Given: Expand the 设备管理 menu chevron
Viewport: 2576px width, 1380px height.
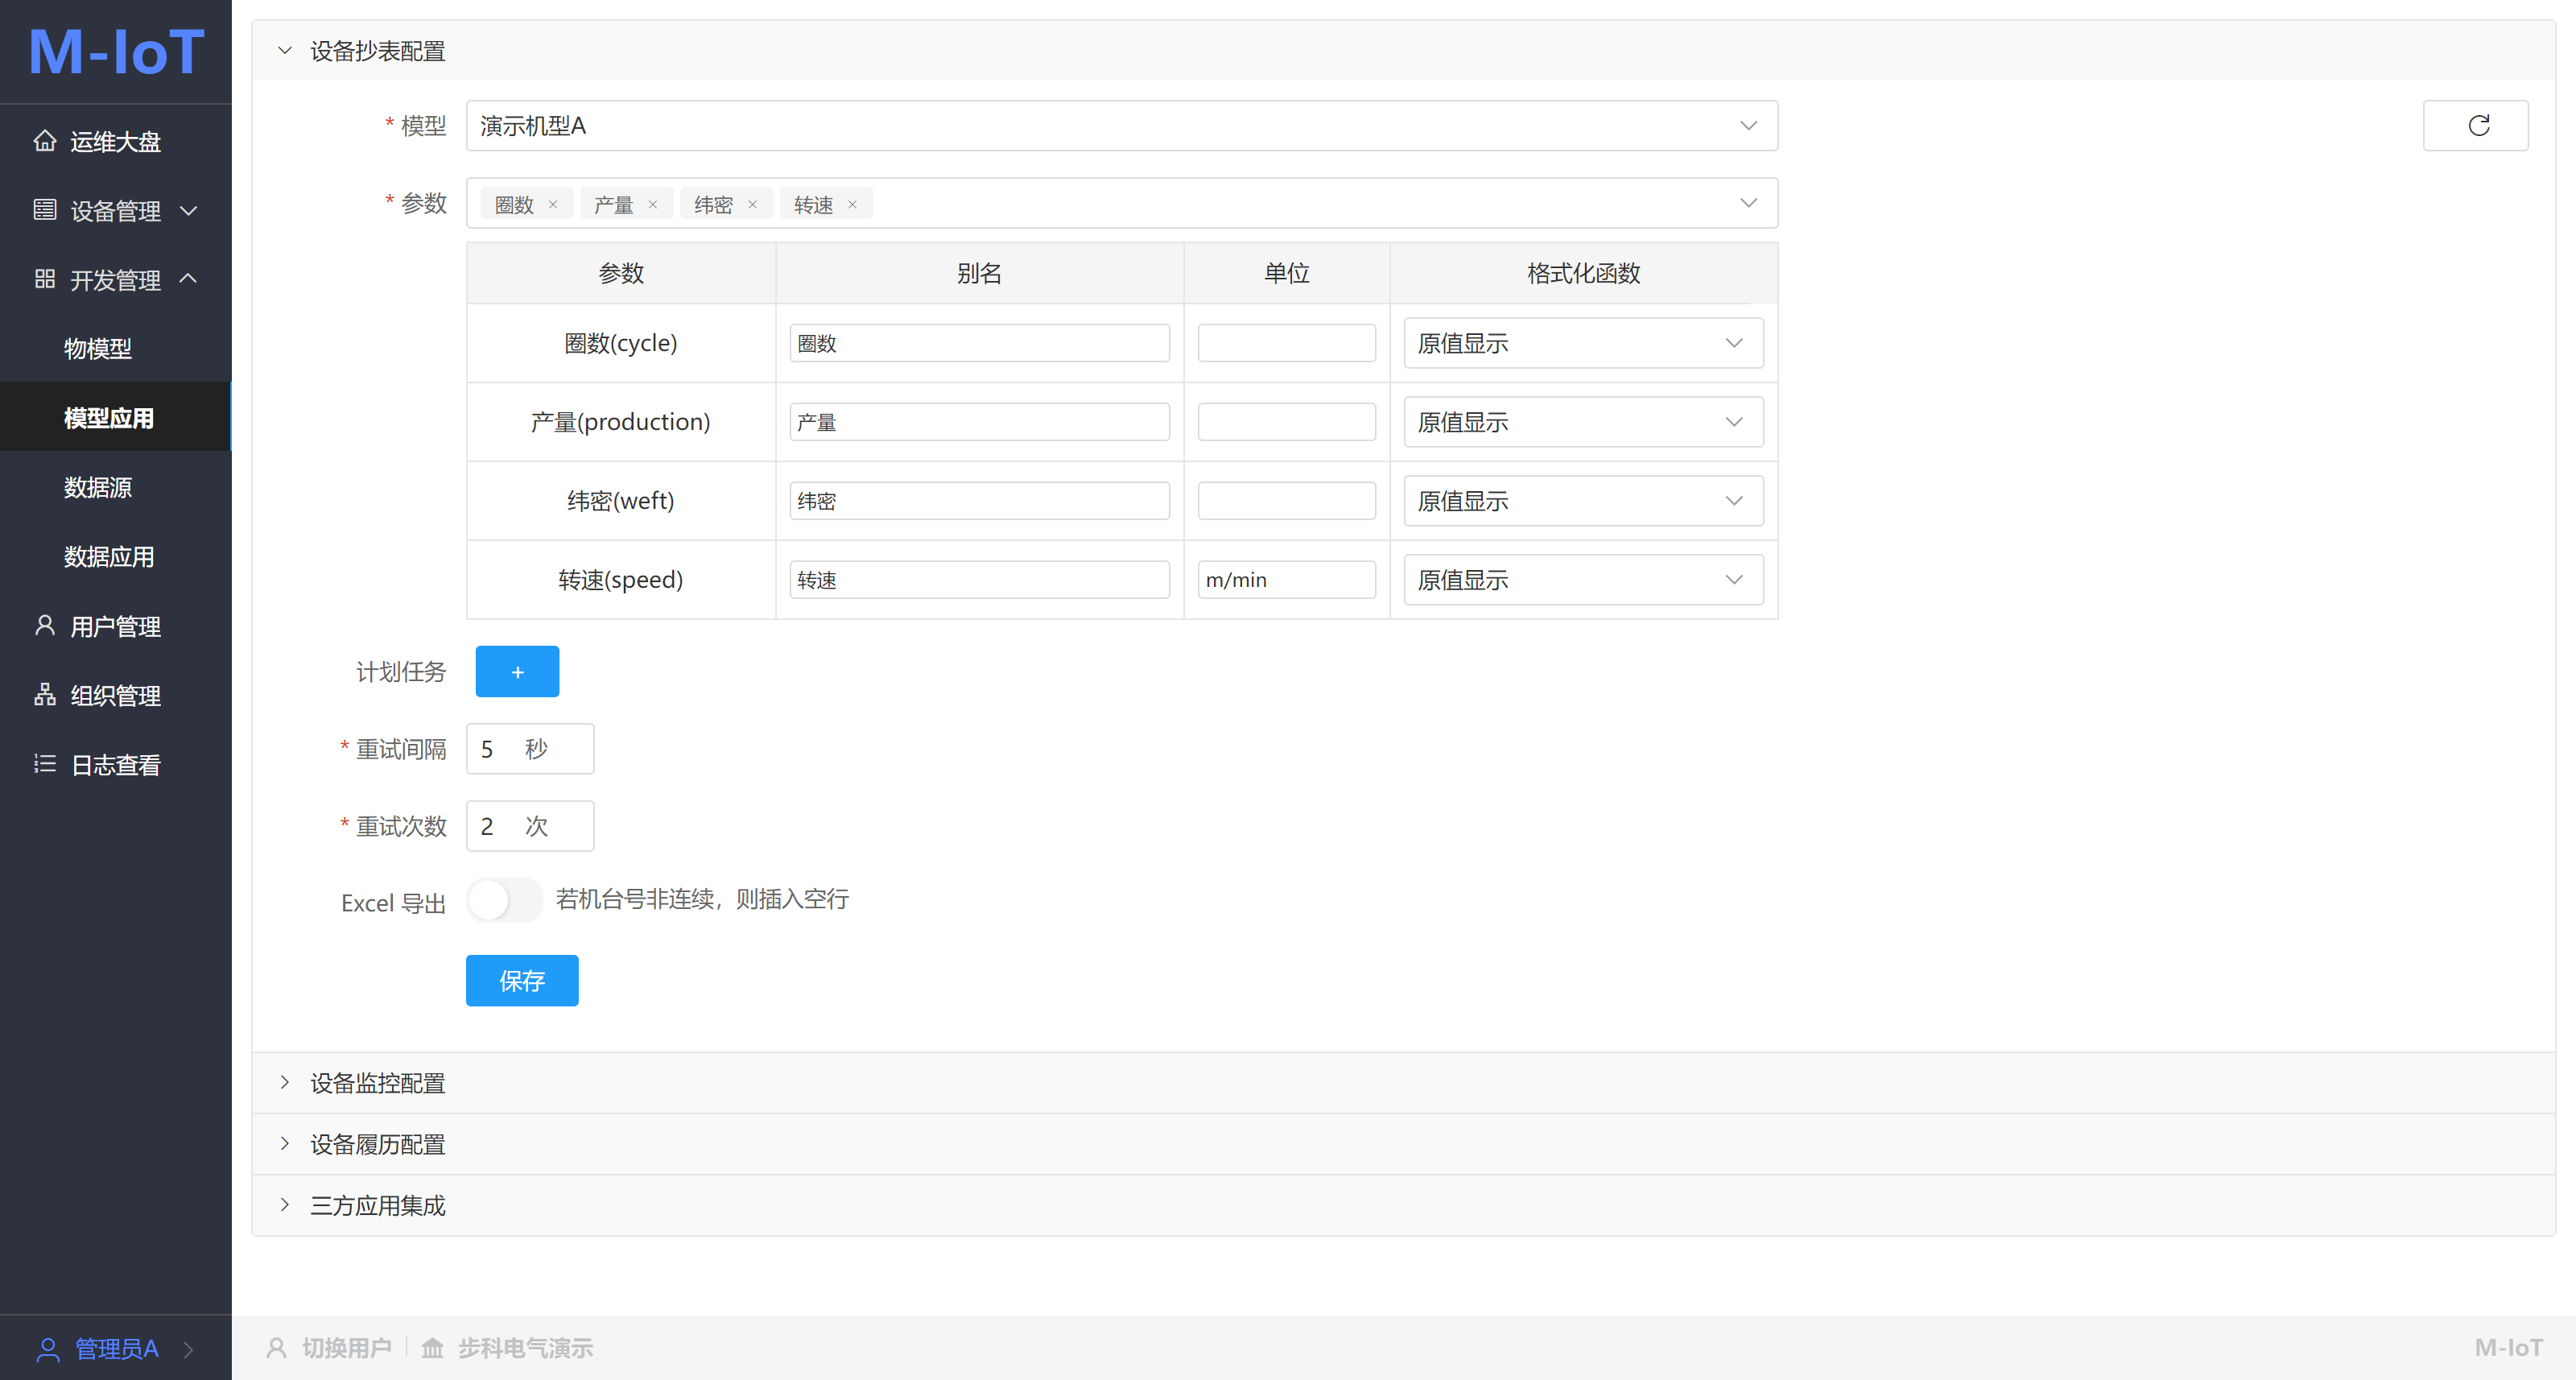Looking at the screenshot, I should (x=189, y=211).
